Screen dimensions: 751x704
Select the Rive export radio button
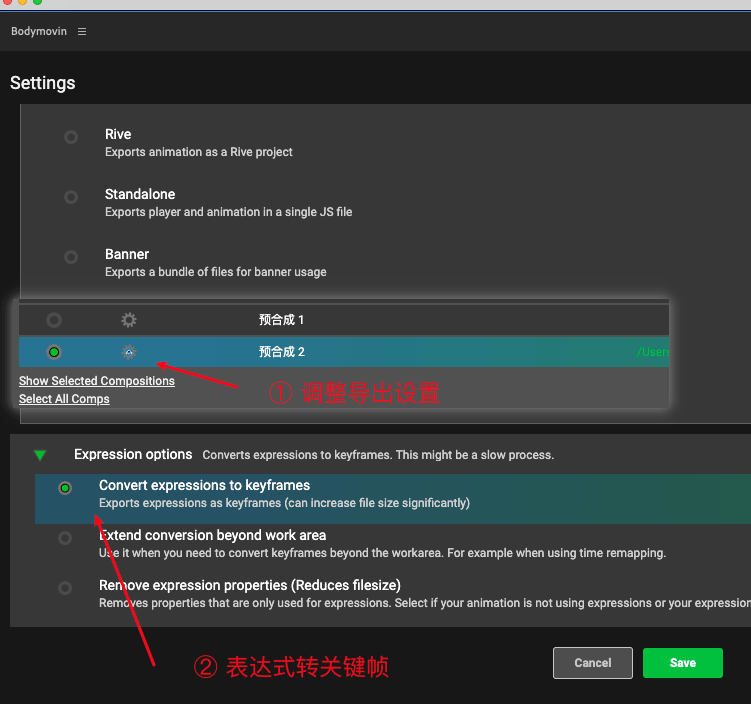pyautogui.click(x=71, y=137)
